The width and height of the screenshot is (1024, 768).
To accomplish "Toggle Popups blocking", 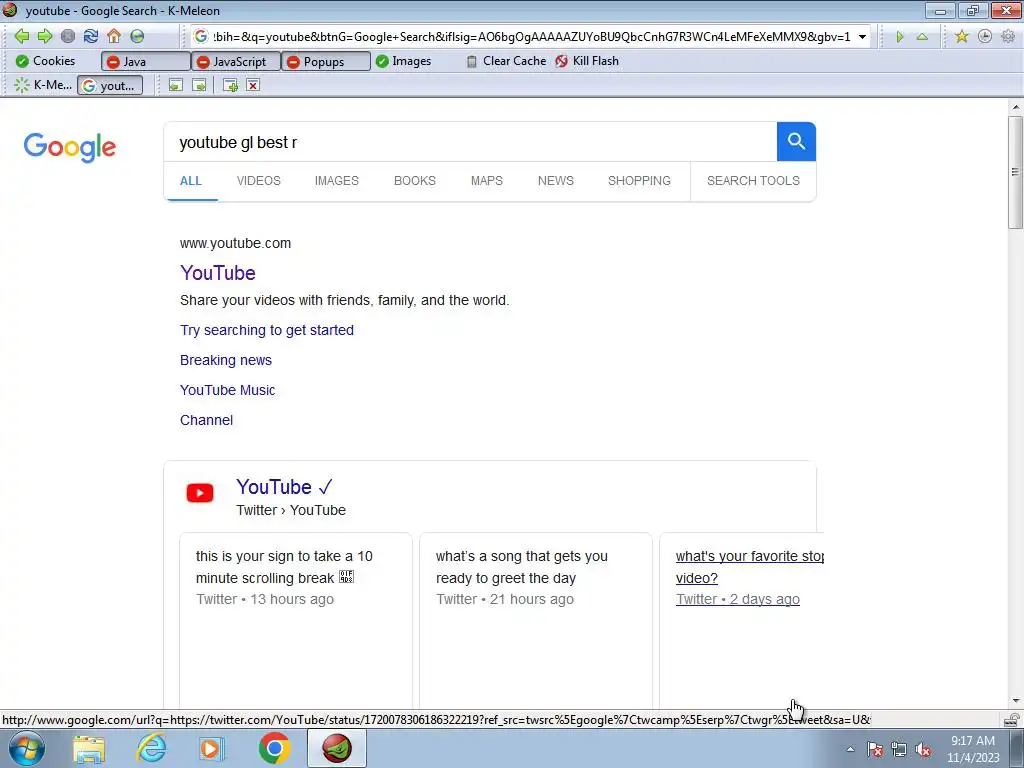I will (326, 61).
